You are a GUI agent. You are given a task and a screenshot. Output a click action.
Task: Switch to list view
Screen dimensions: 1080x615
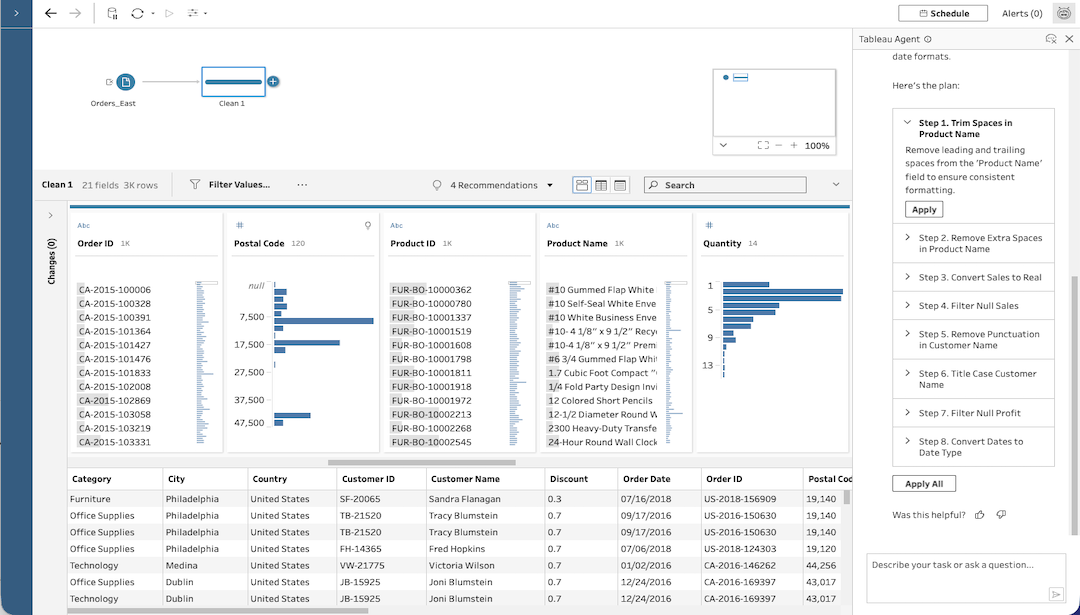(x=620, y=185)
